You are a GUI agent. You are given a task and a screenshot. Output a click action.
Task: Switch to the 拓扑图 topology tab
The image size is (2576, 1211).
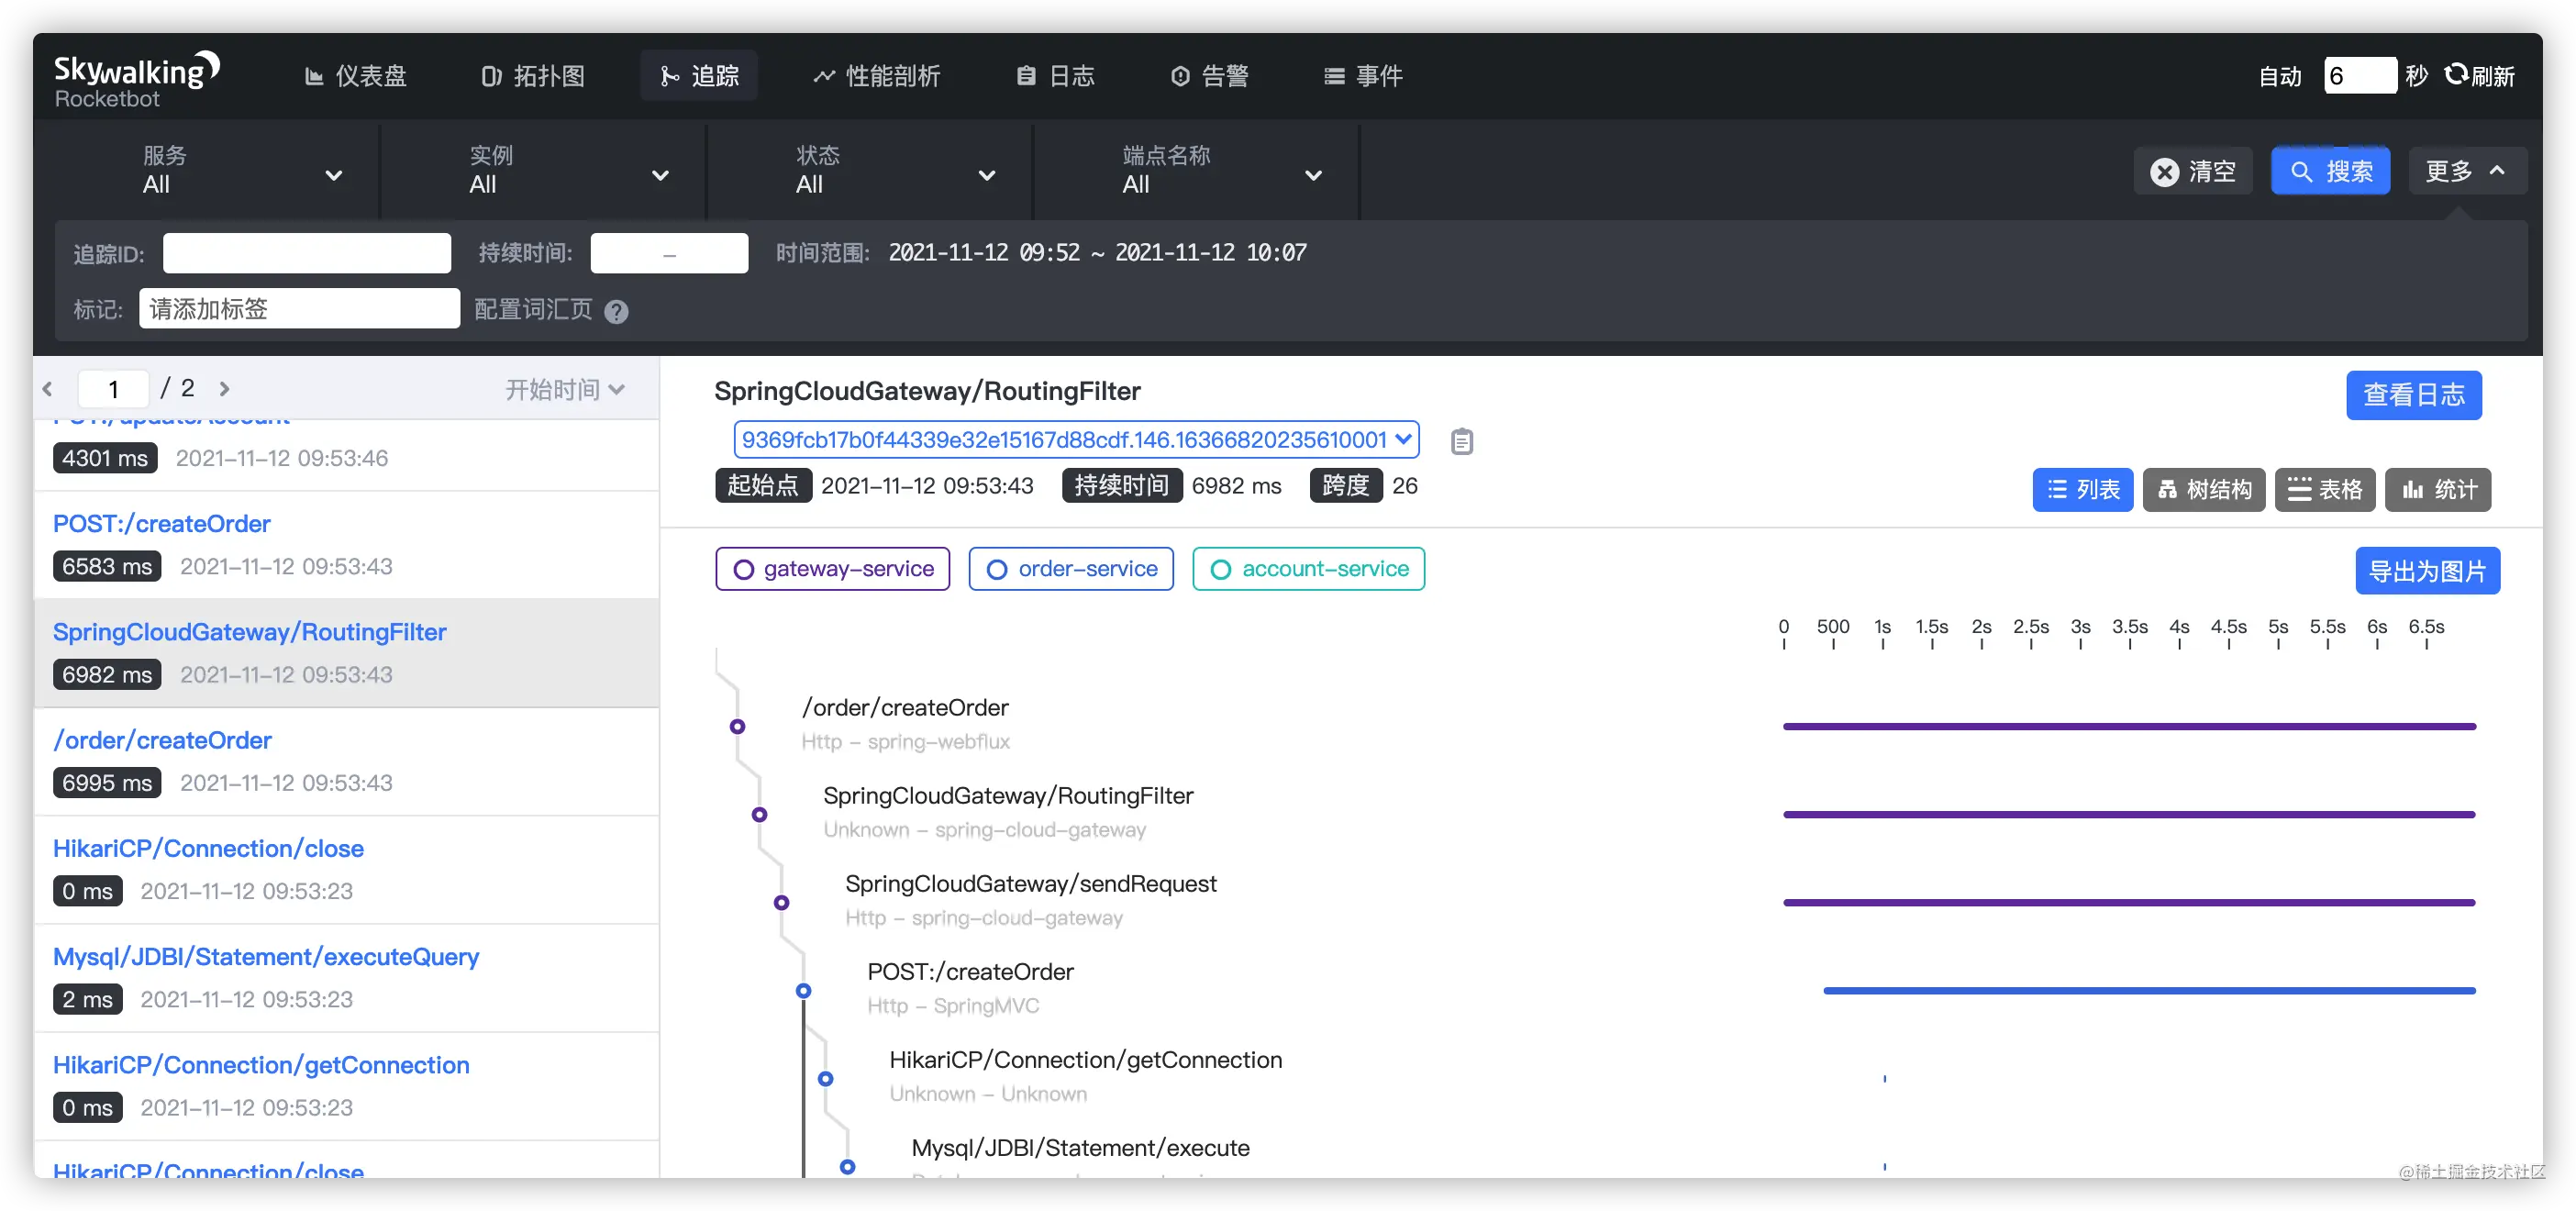point(533,76)
